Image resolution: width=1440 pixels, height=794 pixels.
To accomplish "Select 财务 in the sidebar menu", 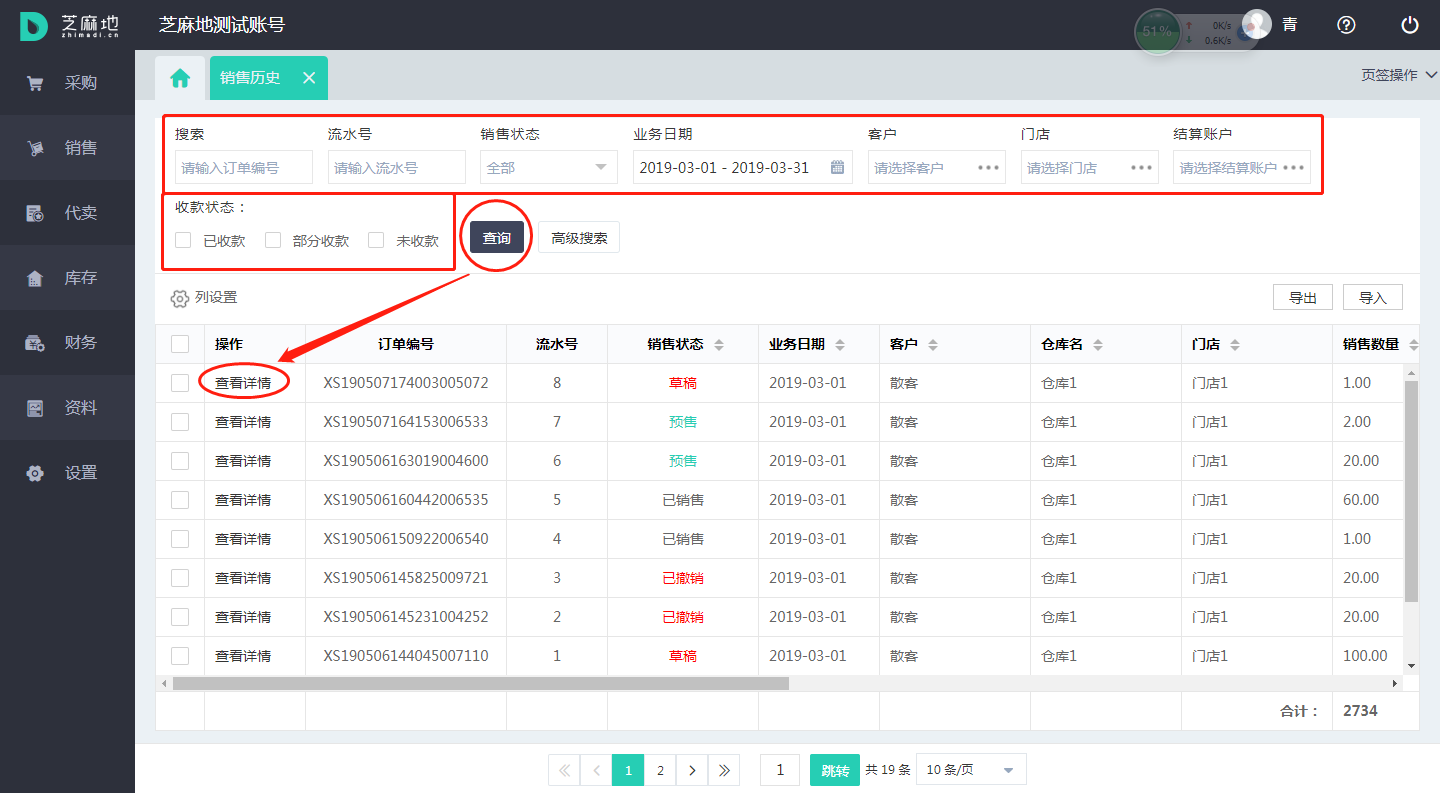I will 67,343.
